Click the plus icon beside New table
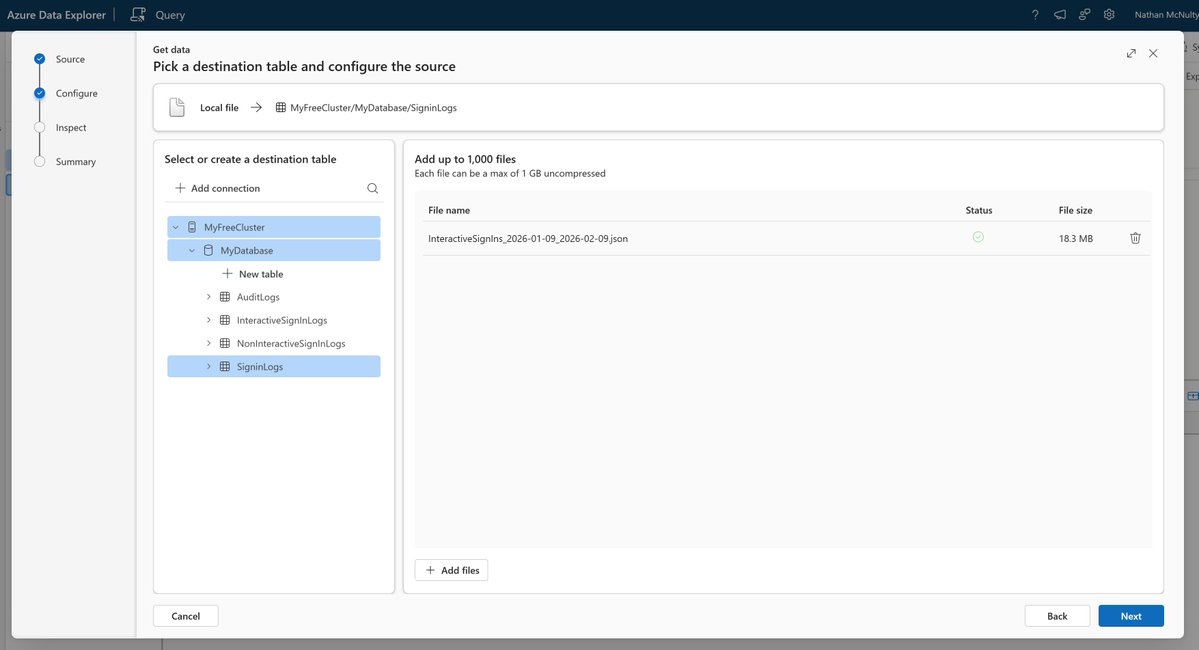Viewport: 1199px width, 650px height. (x=227, y=274)
